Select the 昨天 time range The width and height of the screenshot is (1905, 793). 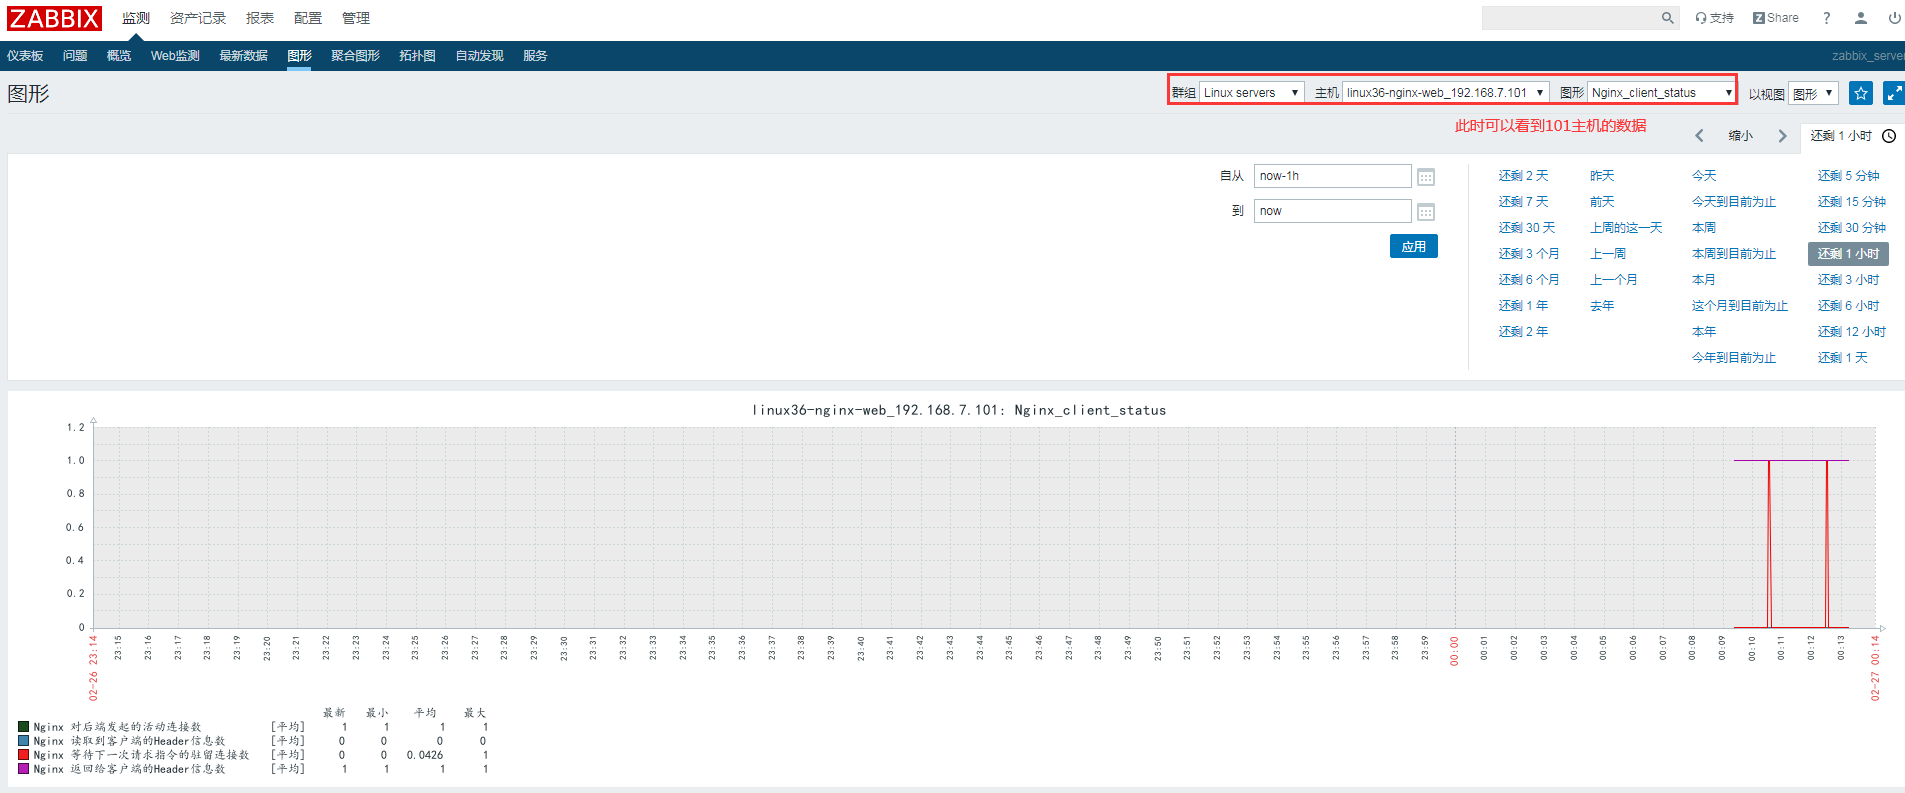pyautogui.click(x=1602, y=176)
